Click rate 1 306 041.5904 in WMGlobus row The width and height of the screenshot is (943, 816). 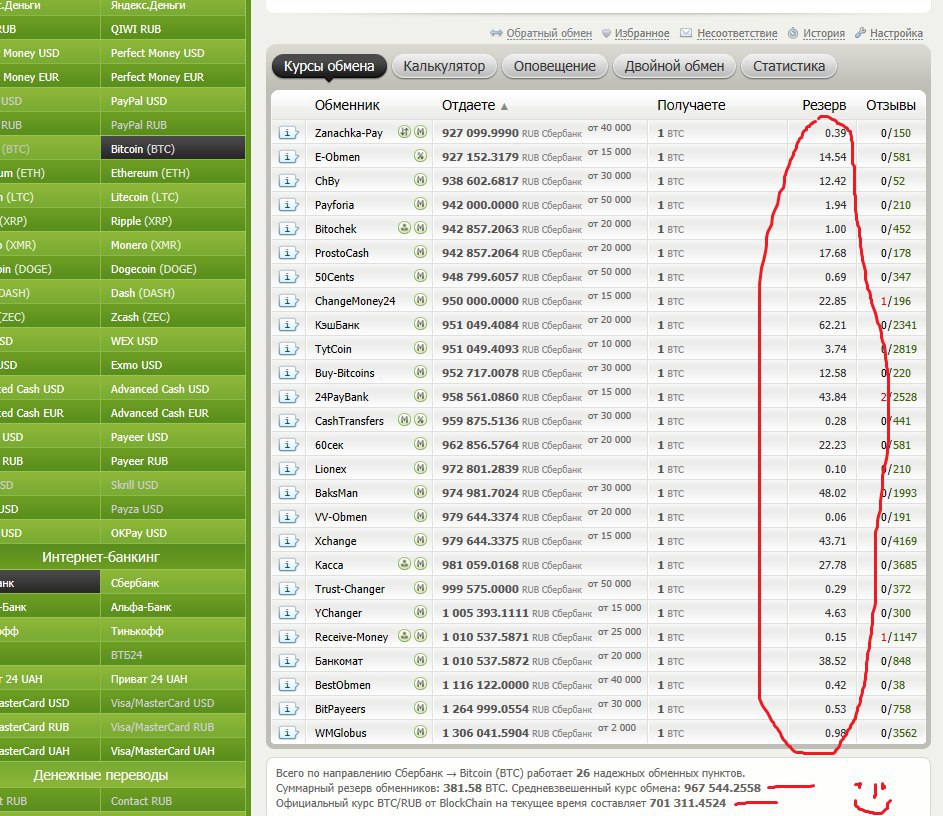485,733
